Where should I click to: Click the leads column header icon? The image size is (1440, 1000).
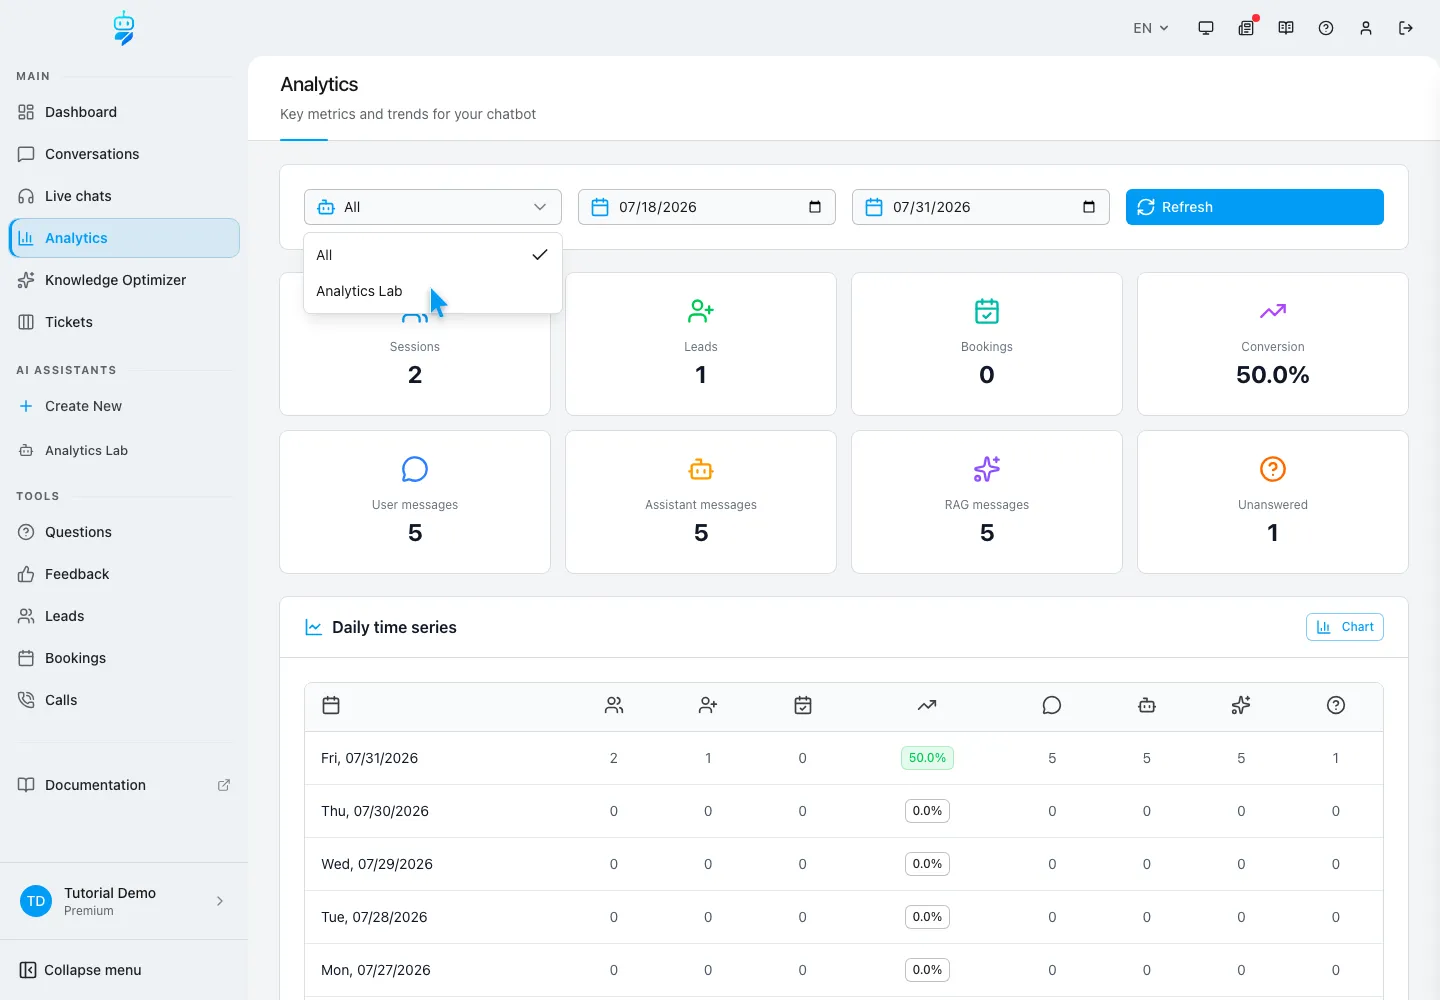click(x=708, y=705)
